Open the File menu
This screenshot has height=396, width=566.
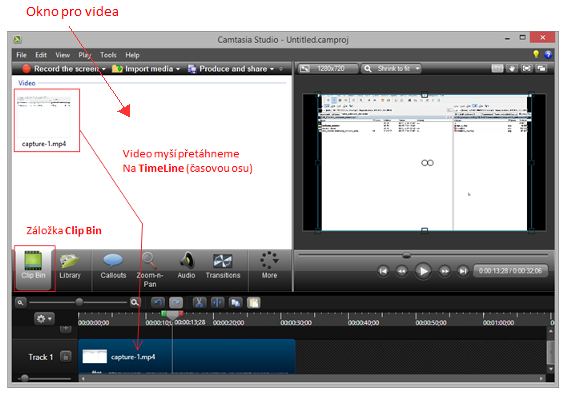(21, 55)
